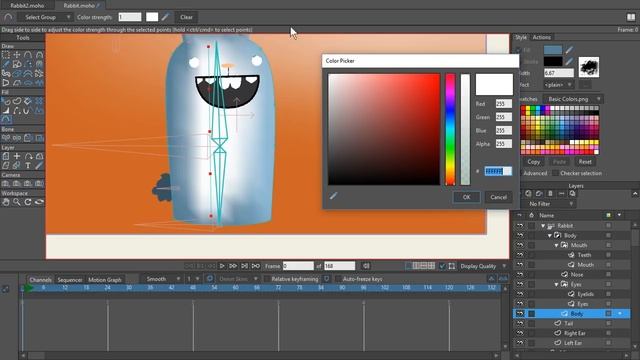Screen dimensions: 640x360
Task: Select the Select Bone tool
Action: 6,138
